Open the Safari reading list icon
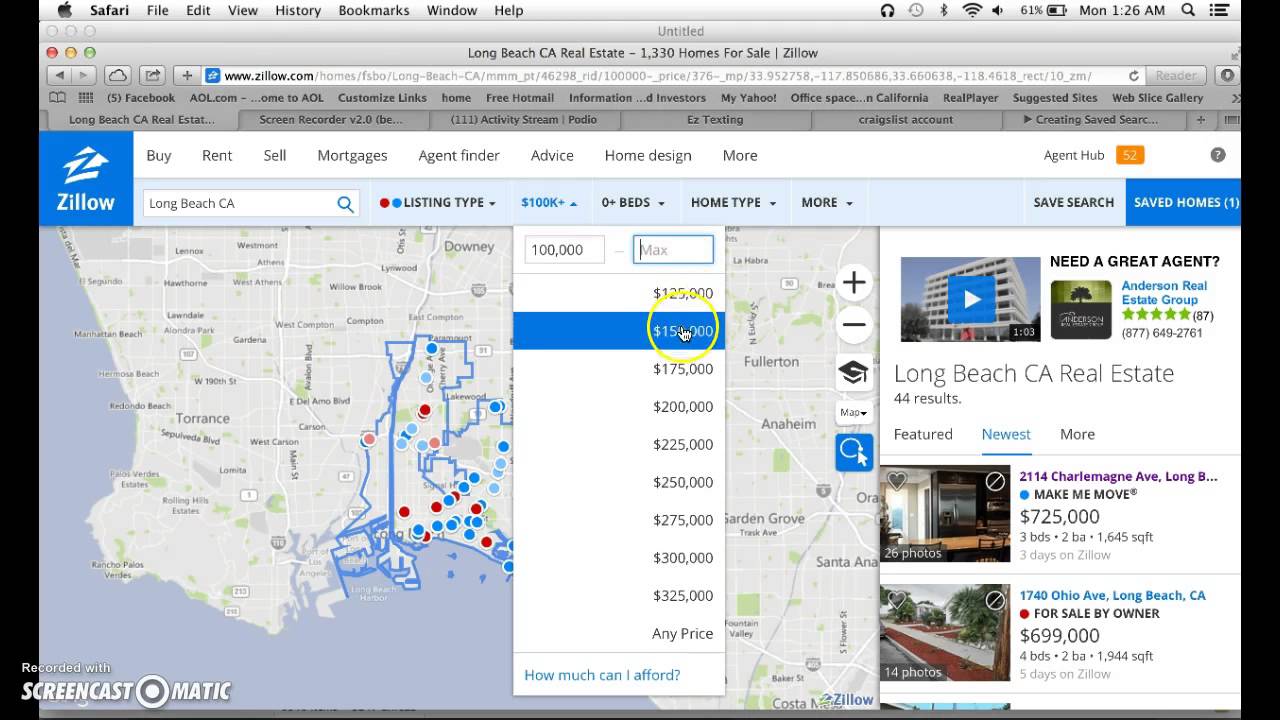 (58, 98)
